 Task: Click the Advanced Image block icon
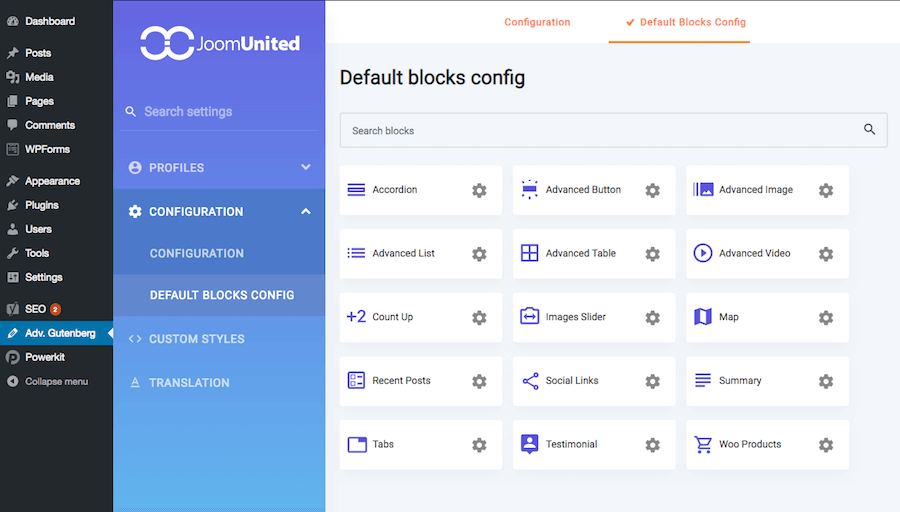tap(703, 189)
